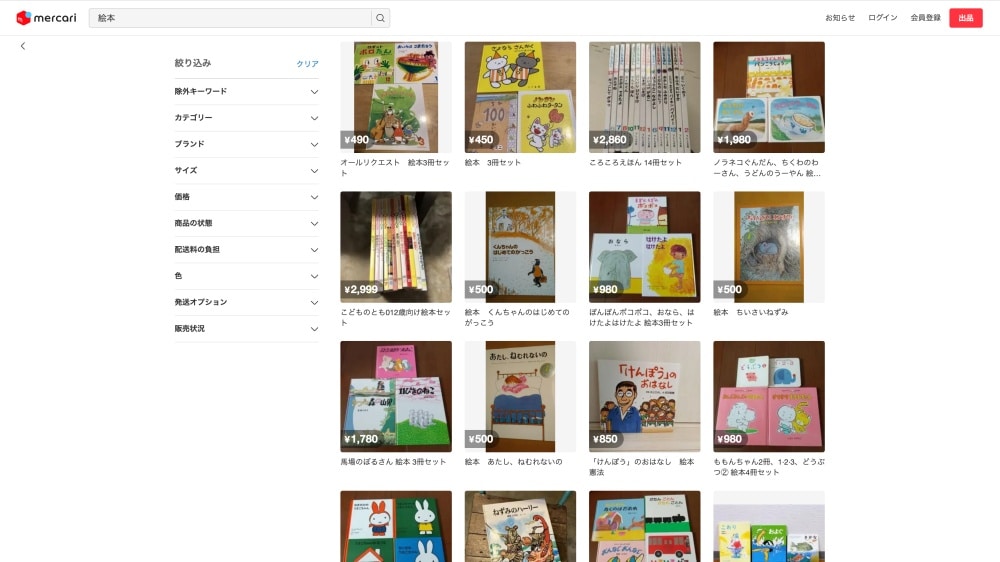Viewport: 1000px width, 562px height.
Task: Expand the 商品の状態 filter chevron
Action: [314, 223]
